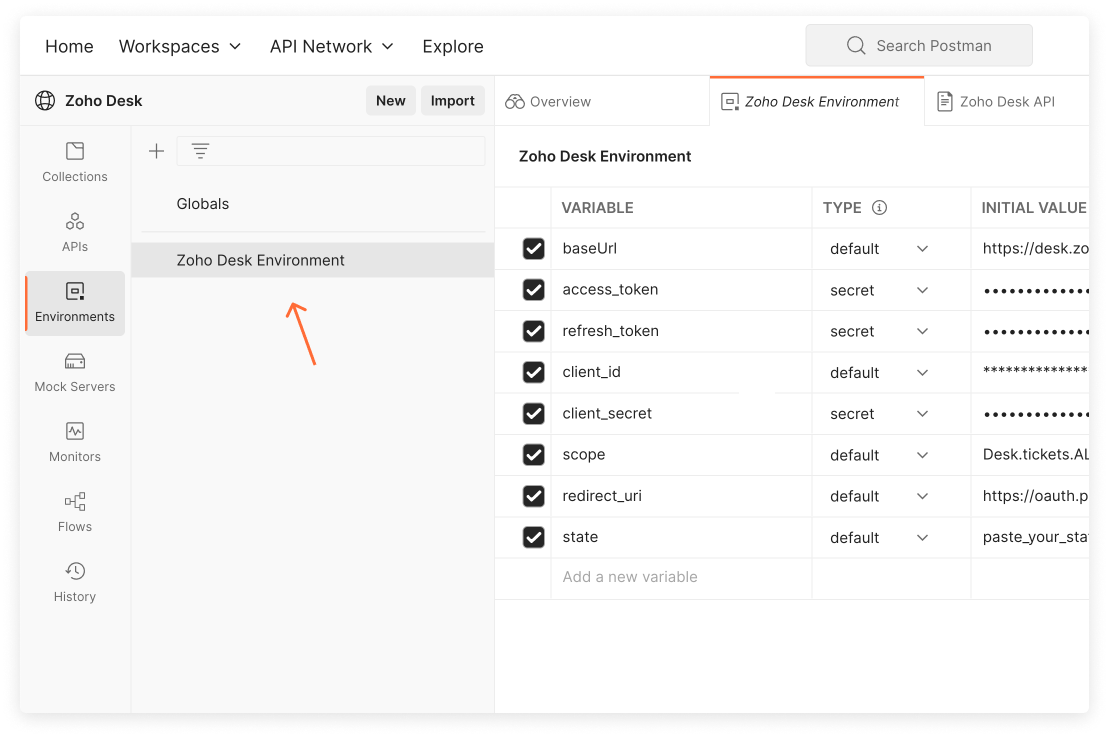Go to Home in the top navigation
Screen dimensions: 1109x737
click(69, 46)
